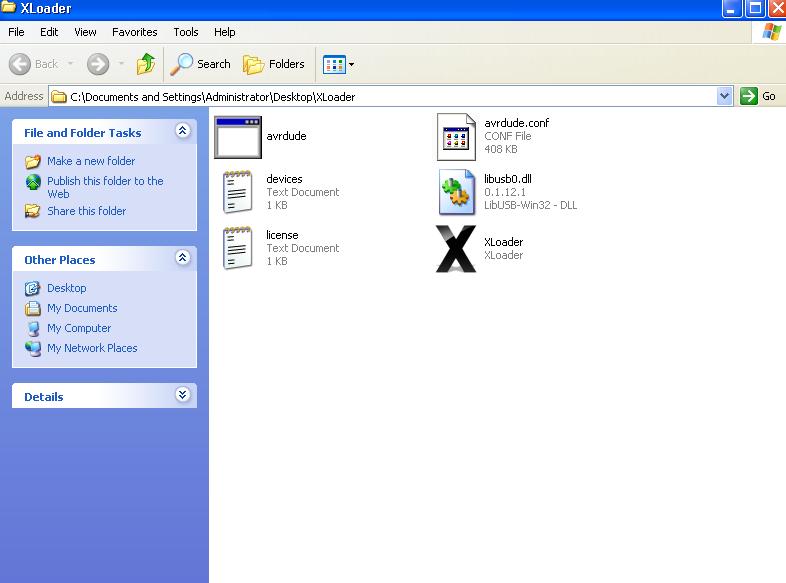This screenshot has height=583, width=786.
Task: Select the avrdude file name label
Action: (286, 136)
